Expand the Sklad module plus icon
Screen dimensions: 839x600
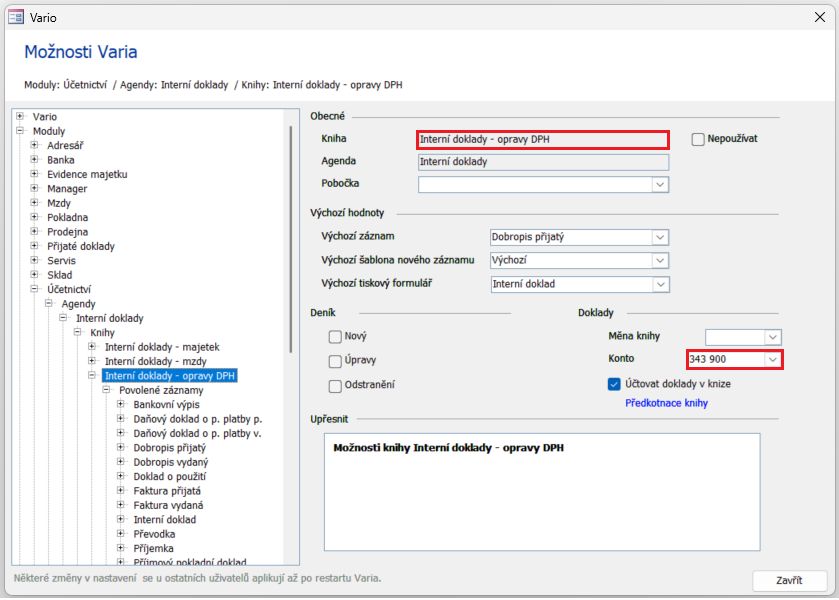(34, 275)
